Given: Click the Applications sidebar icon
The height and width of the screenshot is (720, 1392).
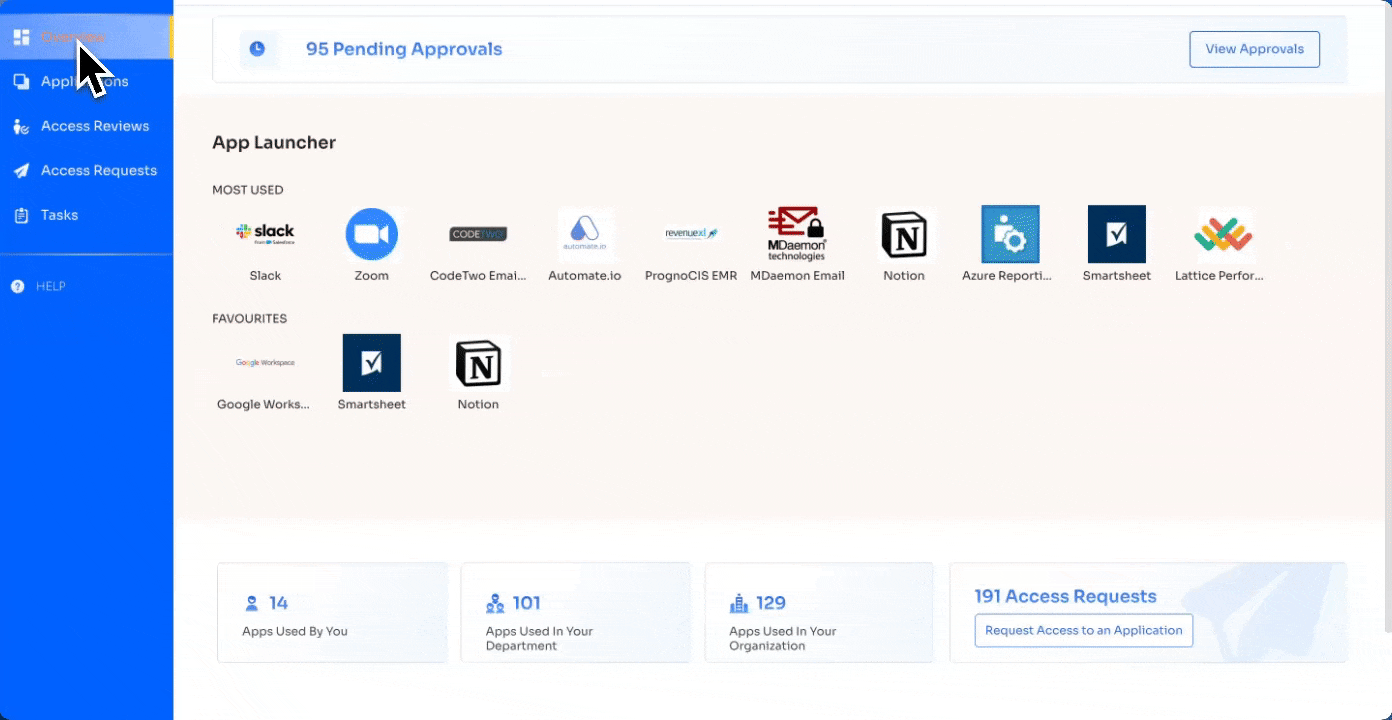Looking at the screenshot, I should (21, 82).
